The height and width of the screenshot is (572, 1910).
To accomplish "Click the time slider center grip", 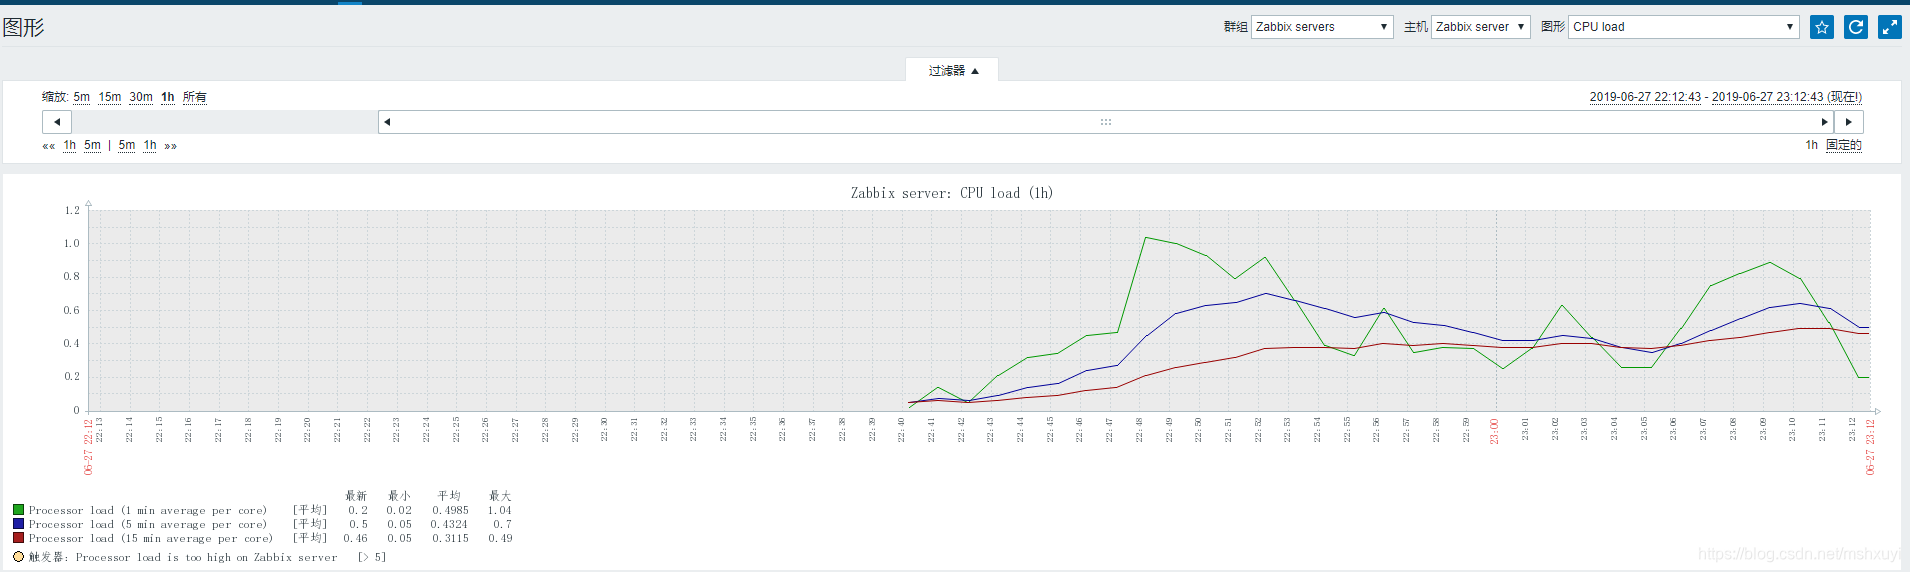I will 1106,122.
